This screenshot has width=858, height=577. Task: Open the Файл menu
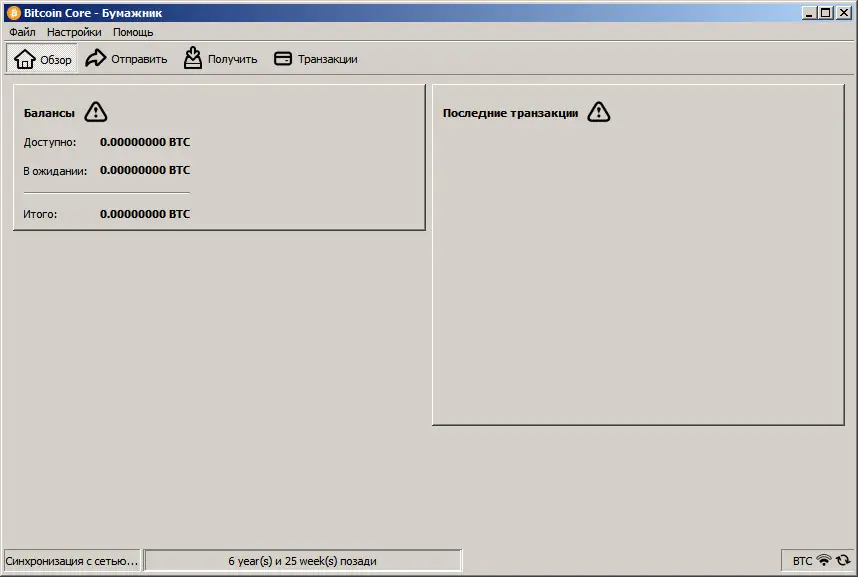pos(22,32)
